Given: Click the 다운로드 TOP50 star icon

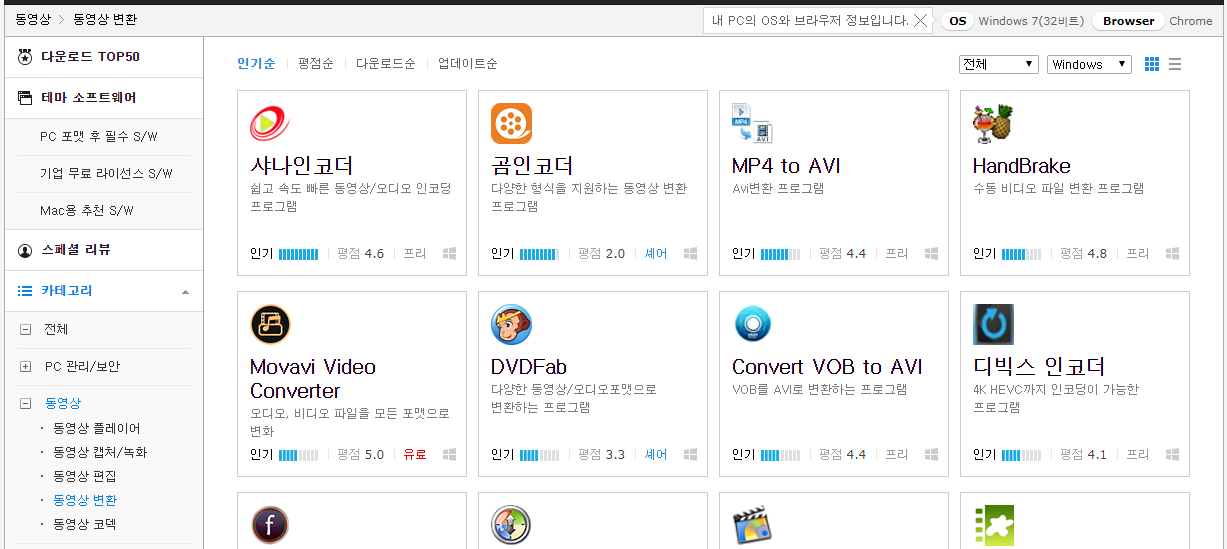Looking at the screenshot, I should coord(25,57).
